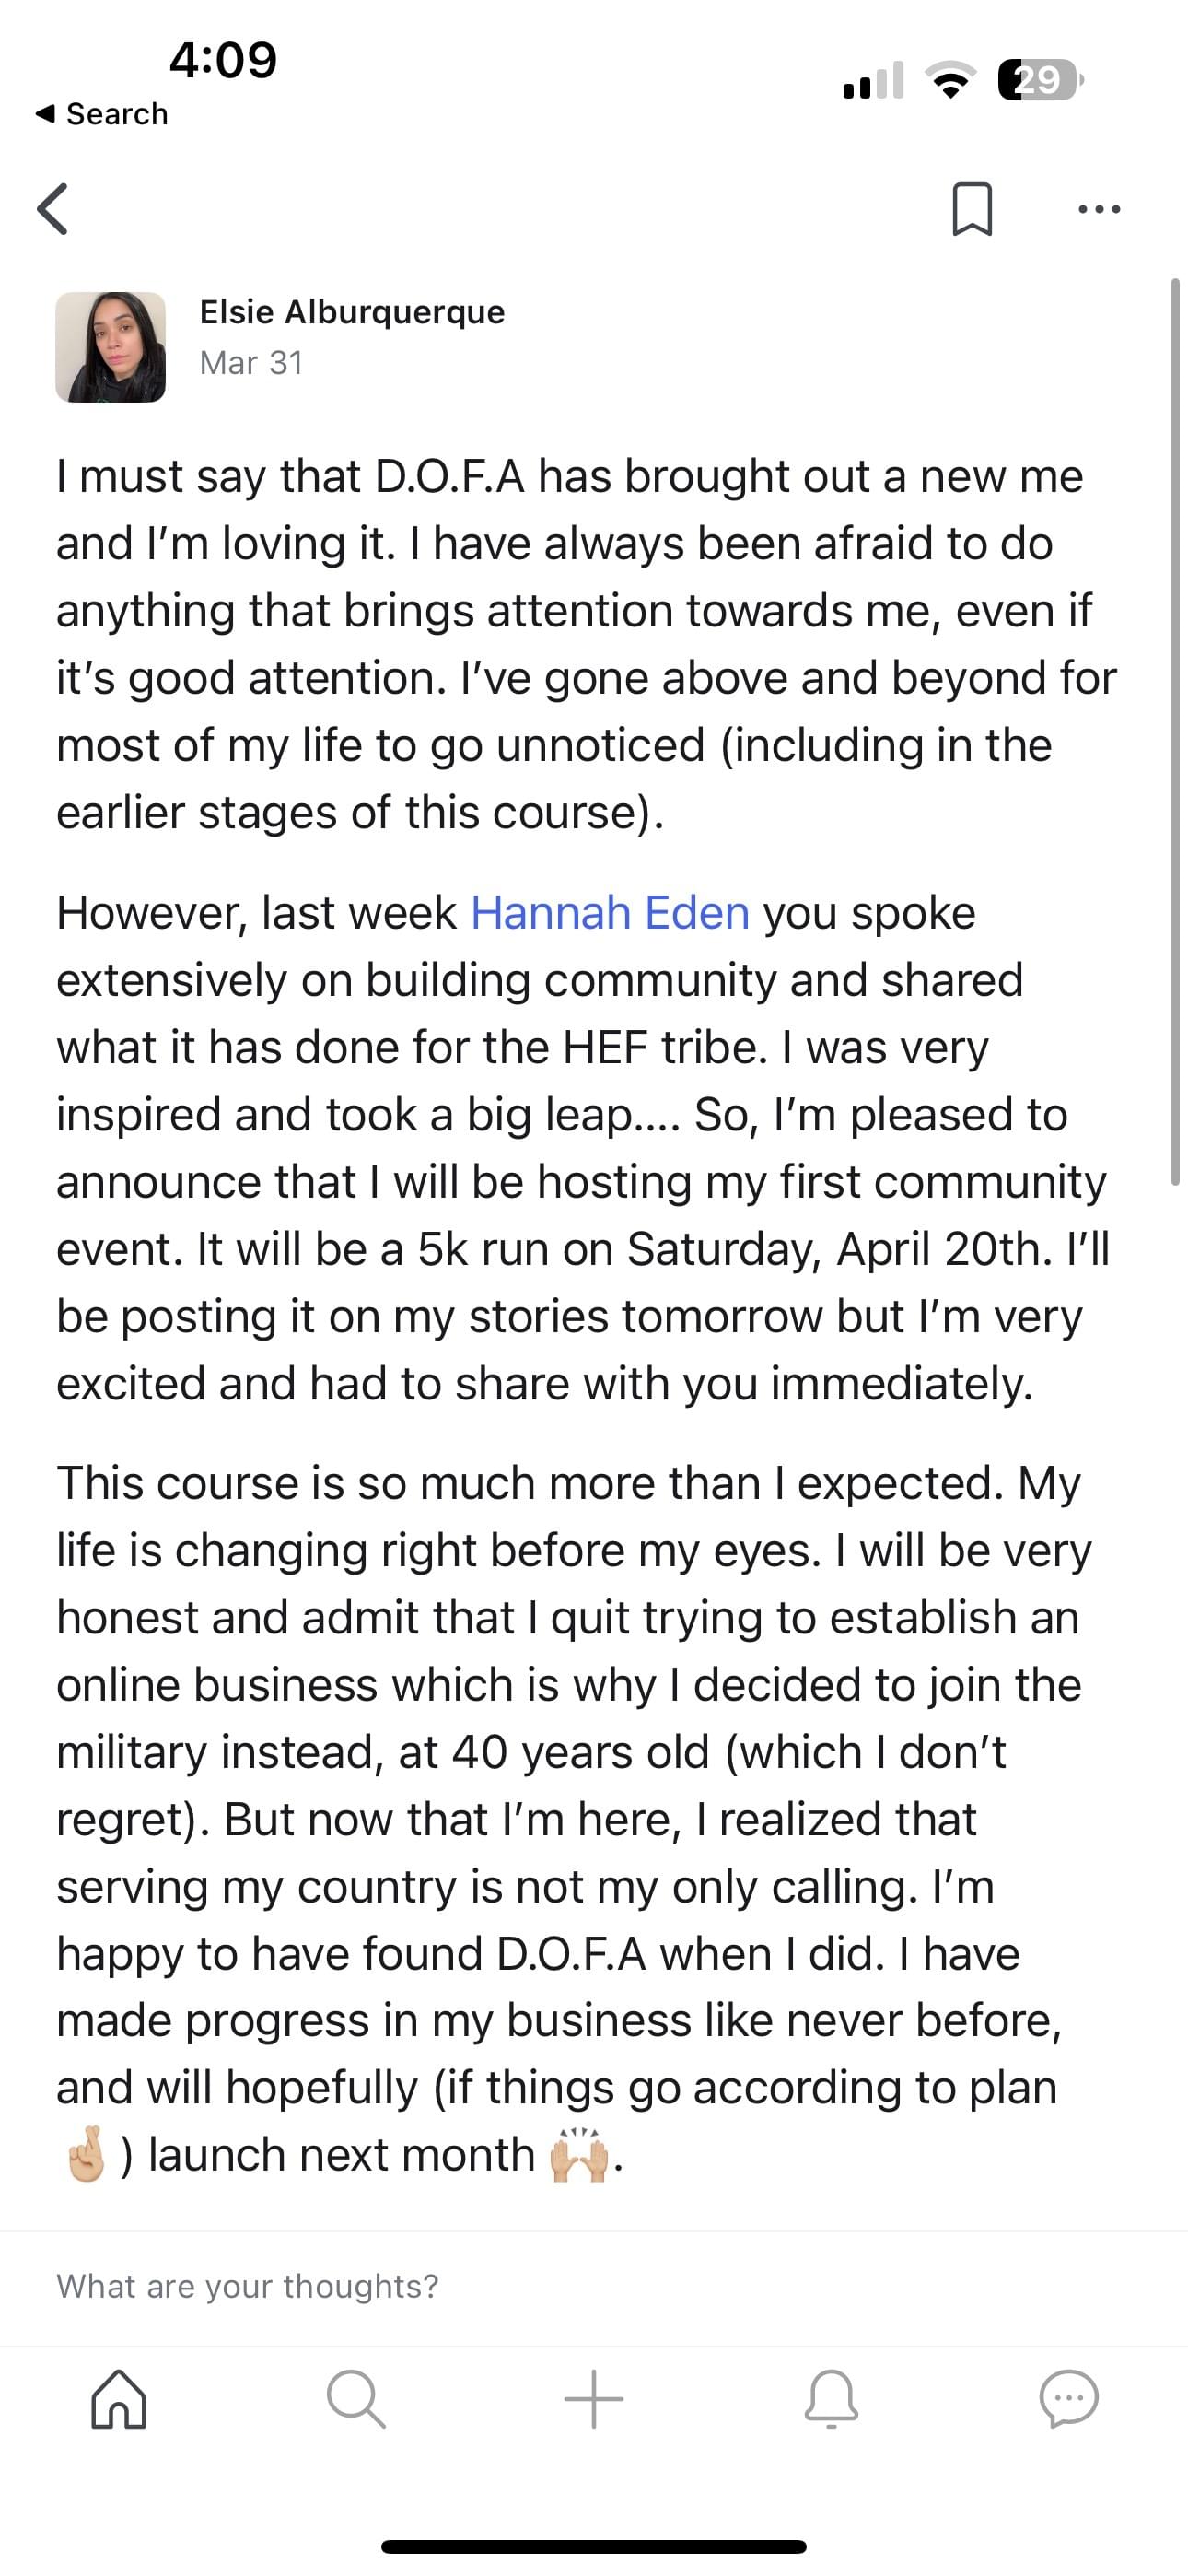Open the search magnifier tab
Screen dimensions: 1188x2576
pyautogui.click(x=356, y=2399)
